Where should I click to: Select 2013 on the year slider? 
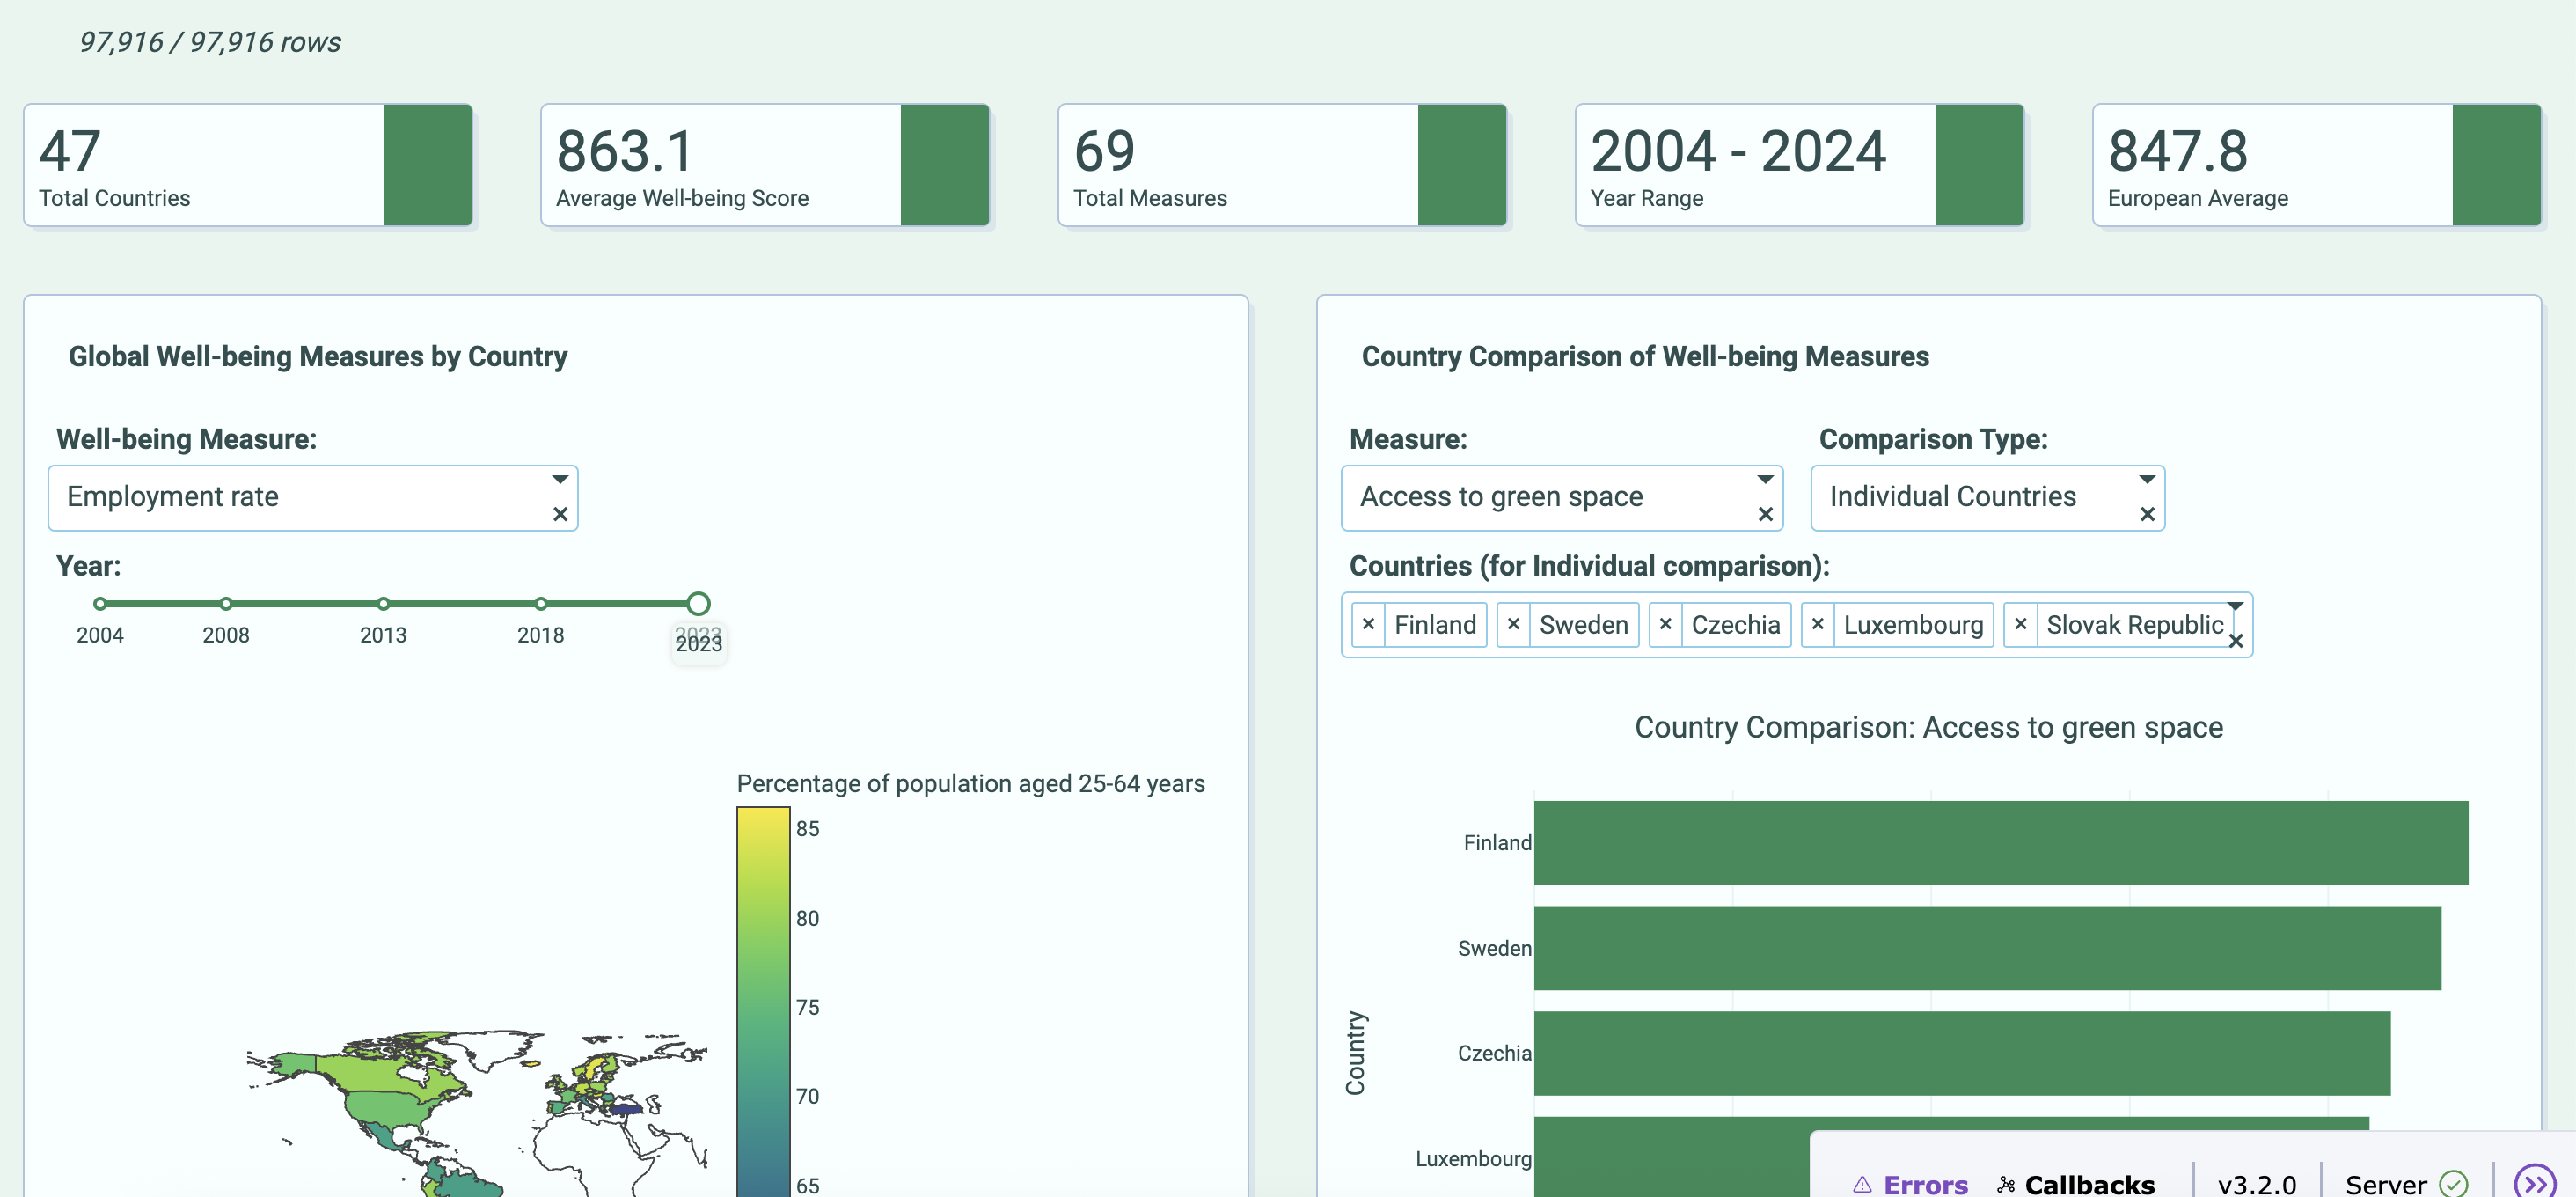(383, 604)
